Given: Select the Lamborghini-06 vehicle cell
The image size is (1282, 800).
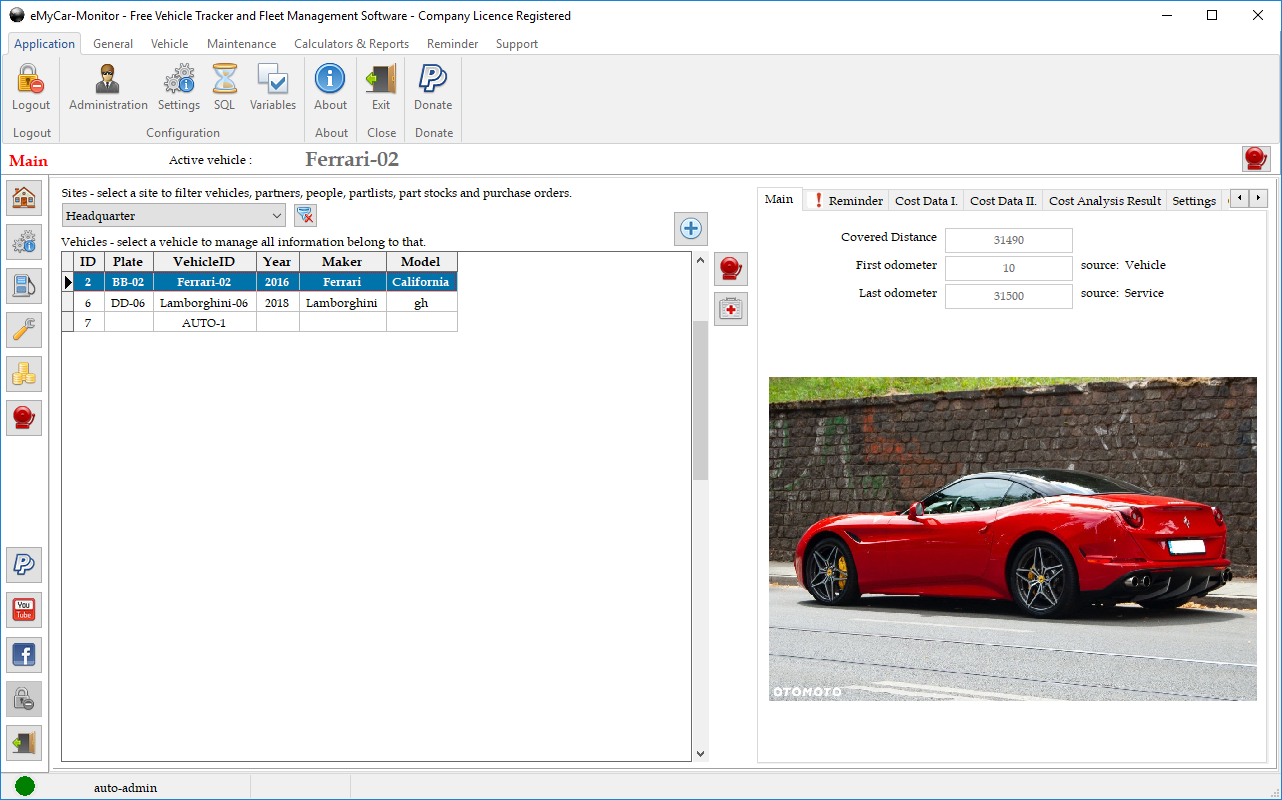Looking at the screenshot, I should click(204, 302).
